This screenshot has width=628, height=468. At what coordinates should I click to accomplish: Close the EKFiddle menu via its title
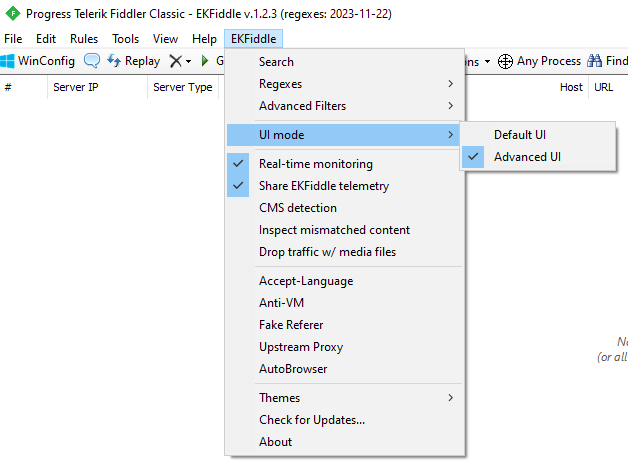pos(254,39)
